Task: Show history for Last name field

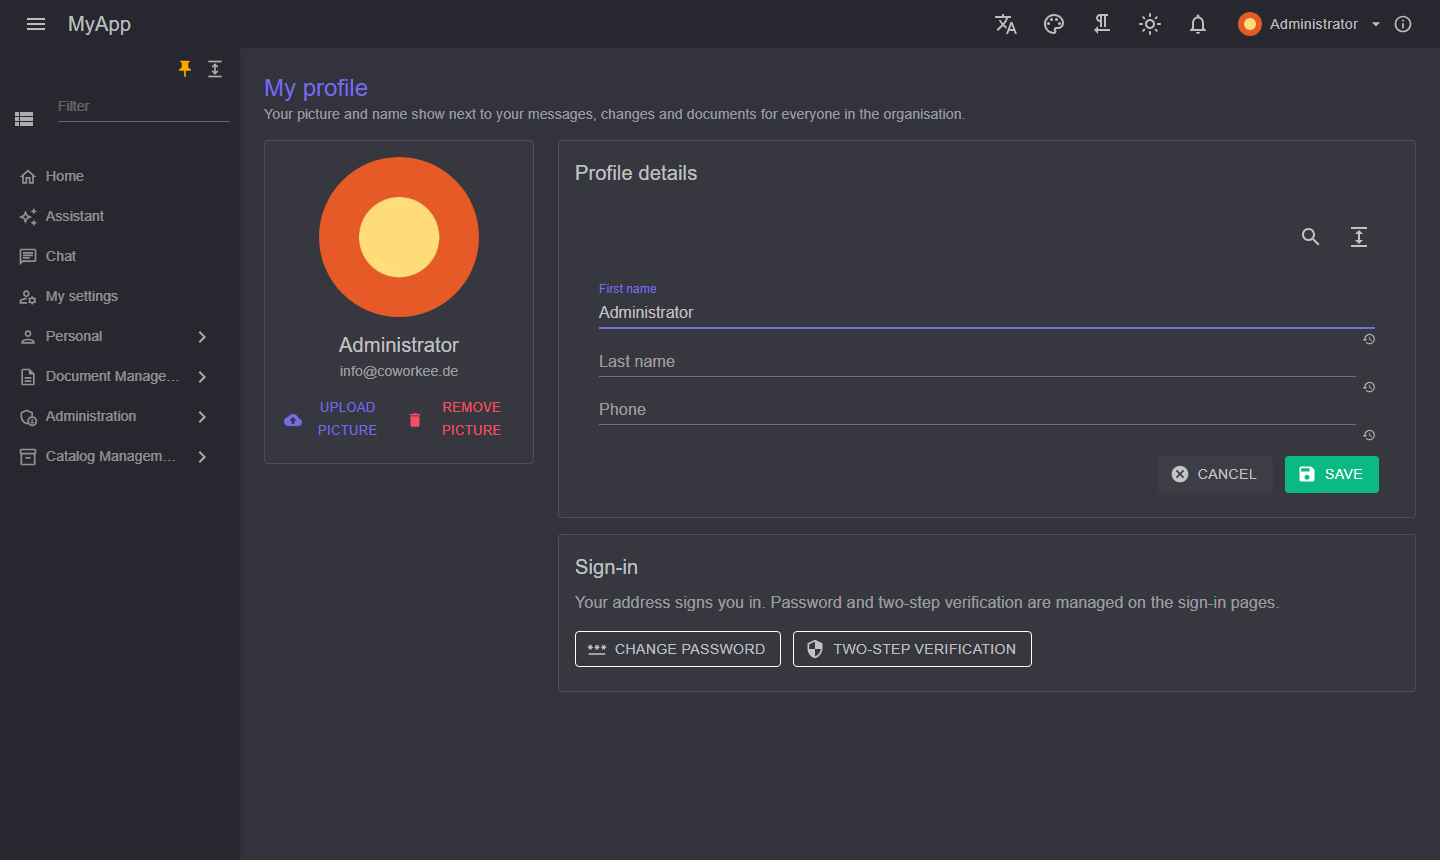Action: (x=1369, y=387)
